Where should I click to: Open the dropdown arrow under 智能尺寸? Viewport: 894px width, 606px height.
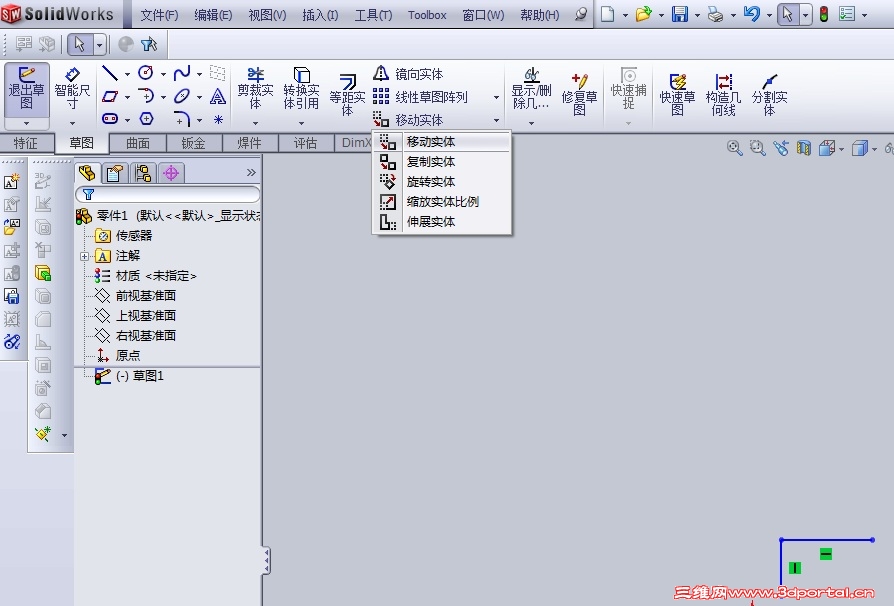(72, 123)
